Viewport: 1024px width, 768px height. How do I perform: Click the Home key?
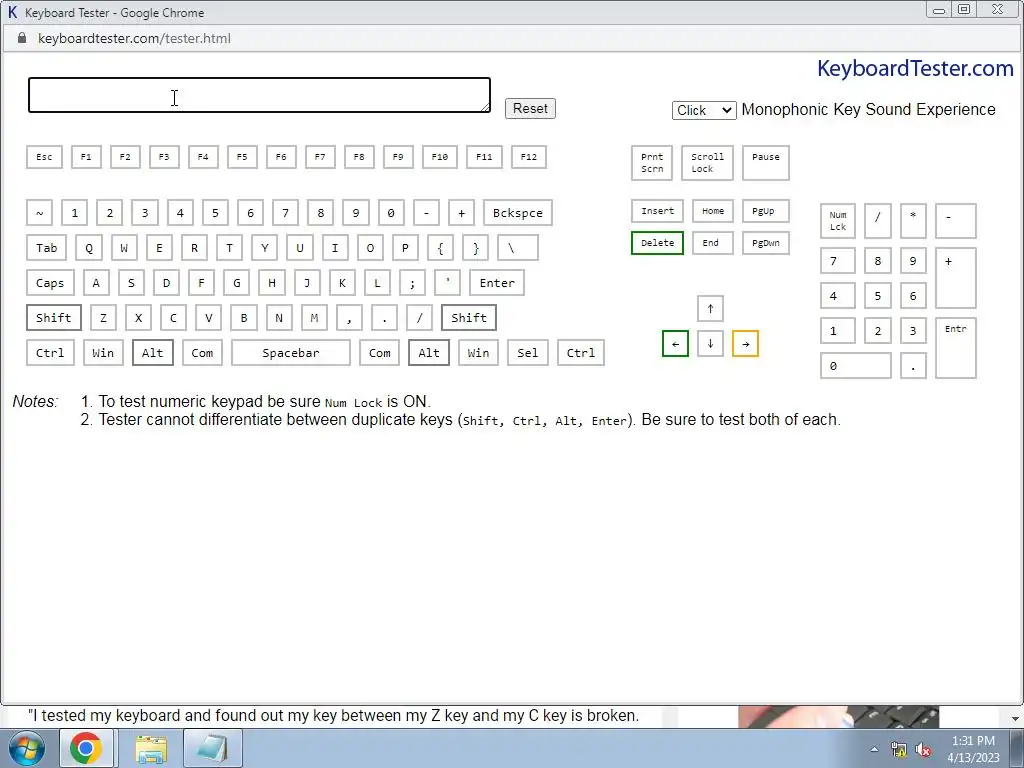click(x=712, y=211)
